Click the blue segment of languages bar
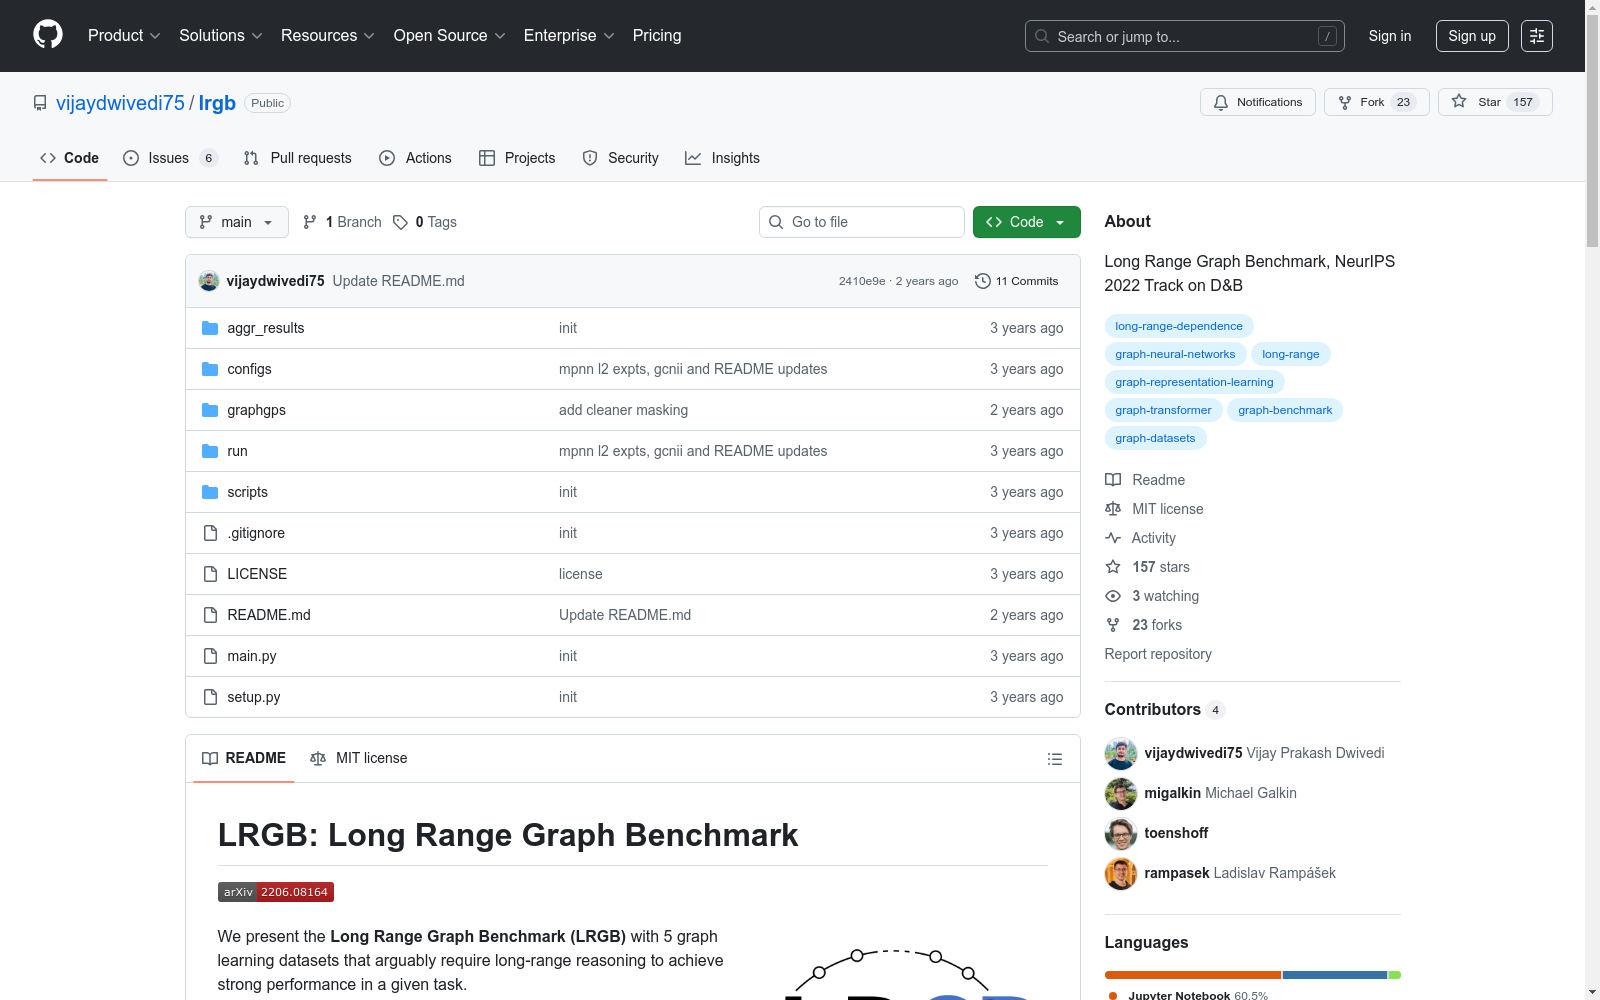Image resolution: width=1600 pixels, height=1000 pixels. click(1335, 975)
